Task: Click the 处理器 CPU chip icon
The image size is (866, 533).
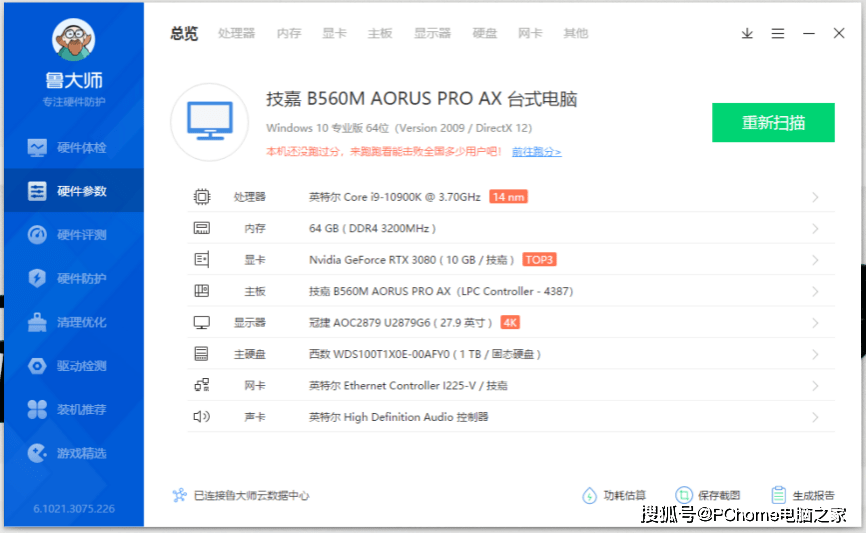Action: coord(202,197)
